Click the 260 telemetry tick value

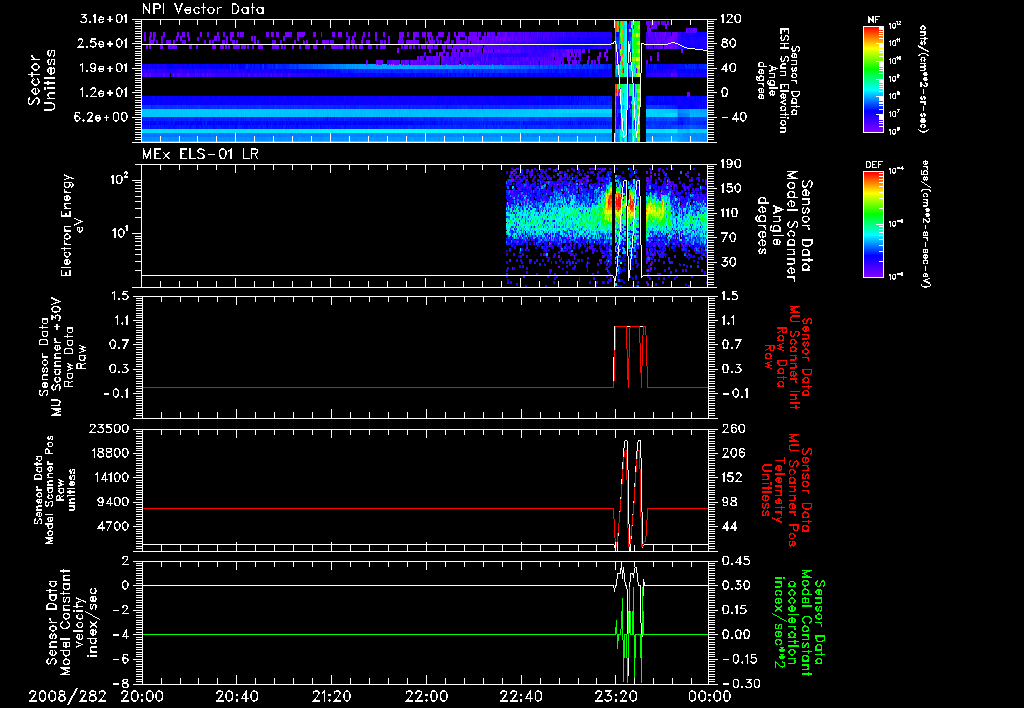tap(733, 428)
